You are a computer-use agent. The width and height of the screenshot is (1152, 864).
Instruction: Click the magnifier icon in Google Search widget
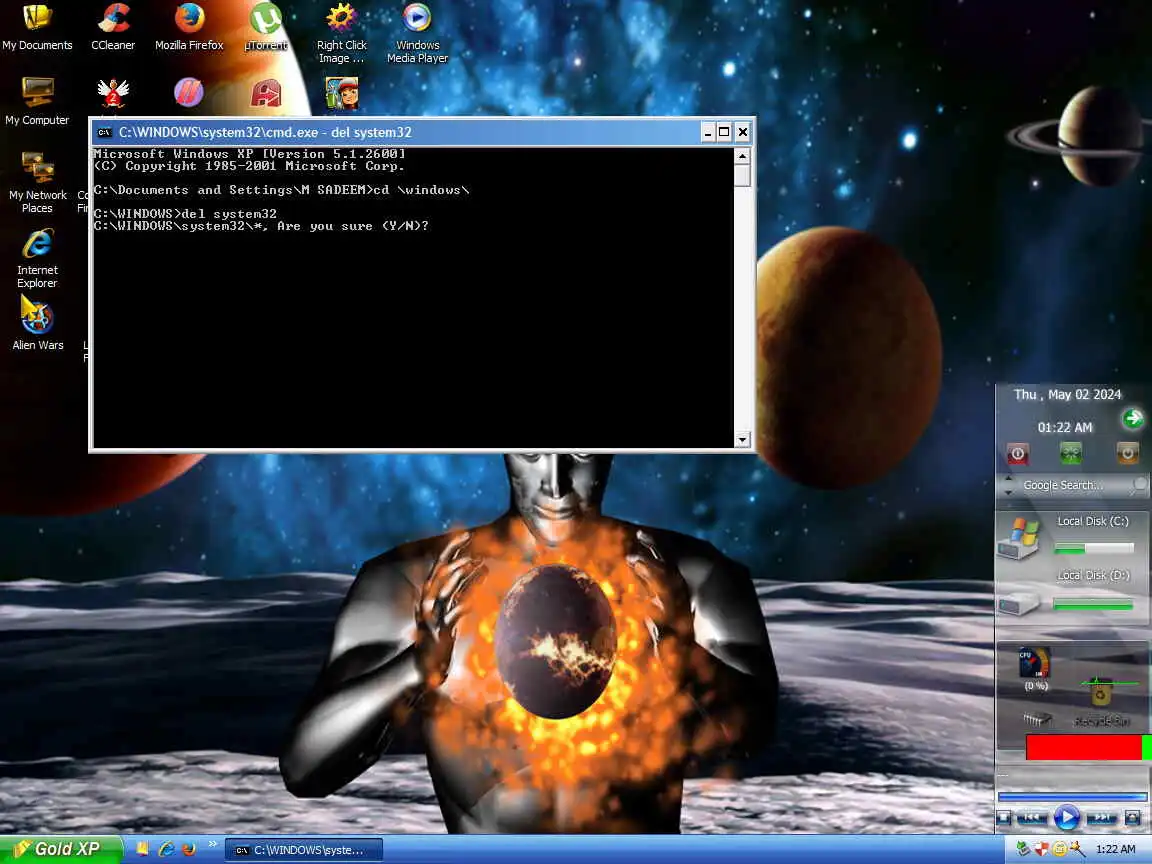coord(1139,484)
